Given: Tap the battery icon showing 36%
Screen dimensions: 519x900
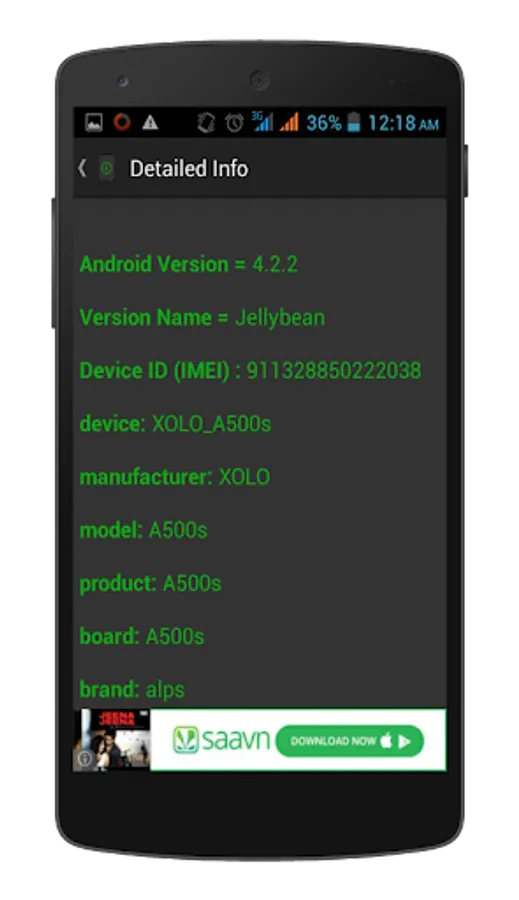Looking at the screenshot, I should click(354, 122).
